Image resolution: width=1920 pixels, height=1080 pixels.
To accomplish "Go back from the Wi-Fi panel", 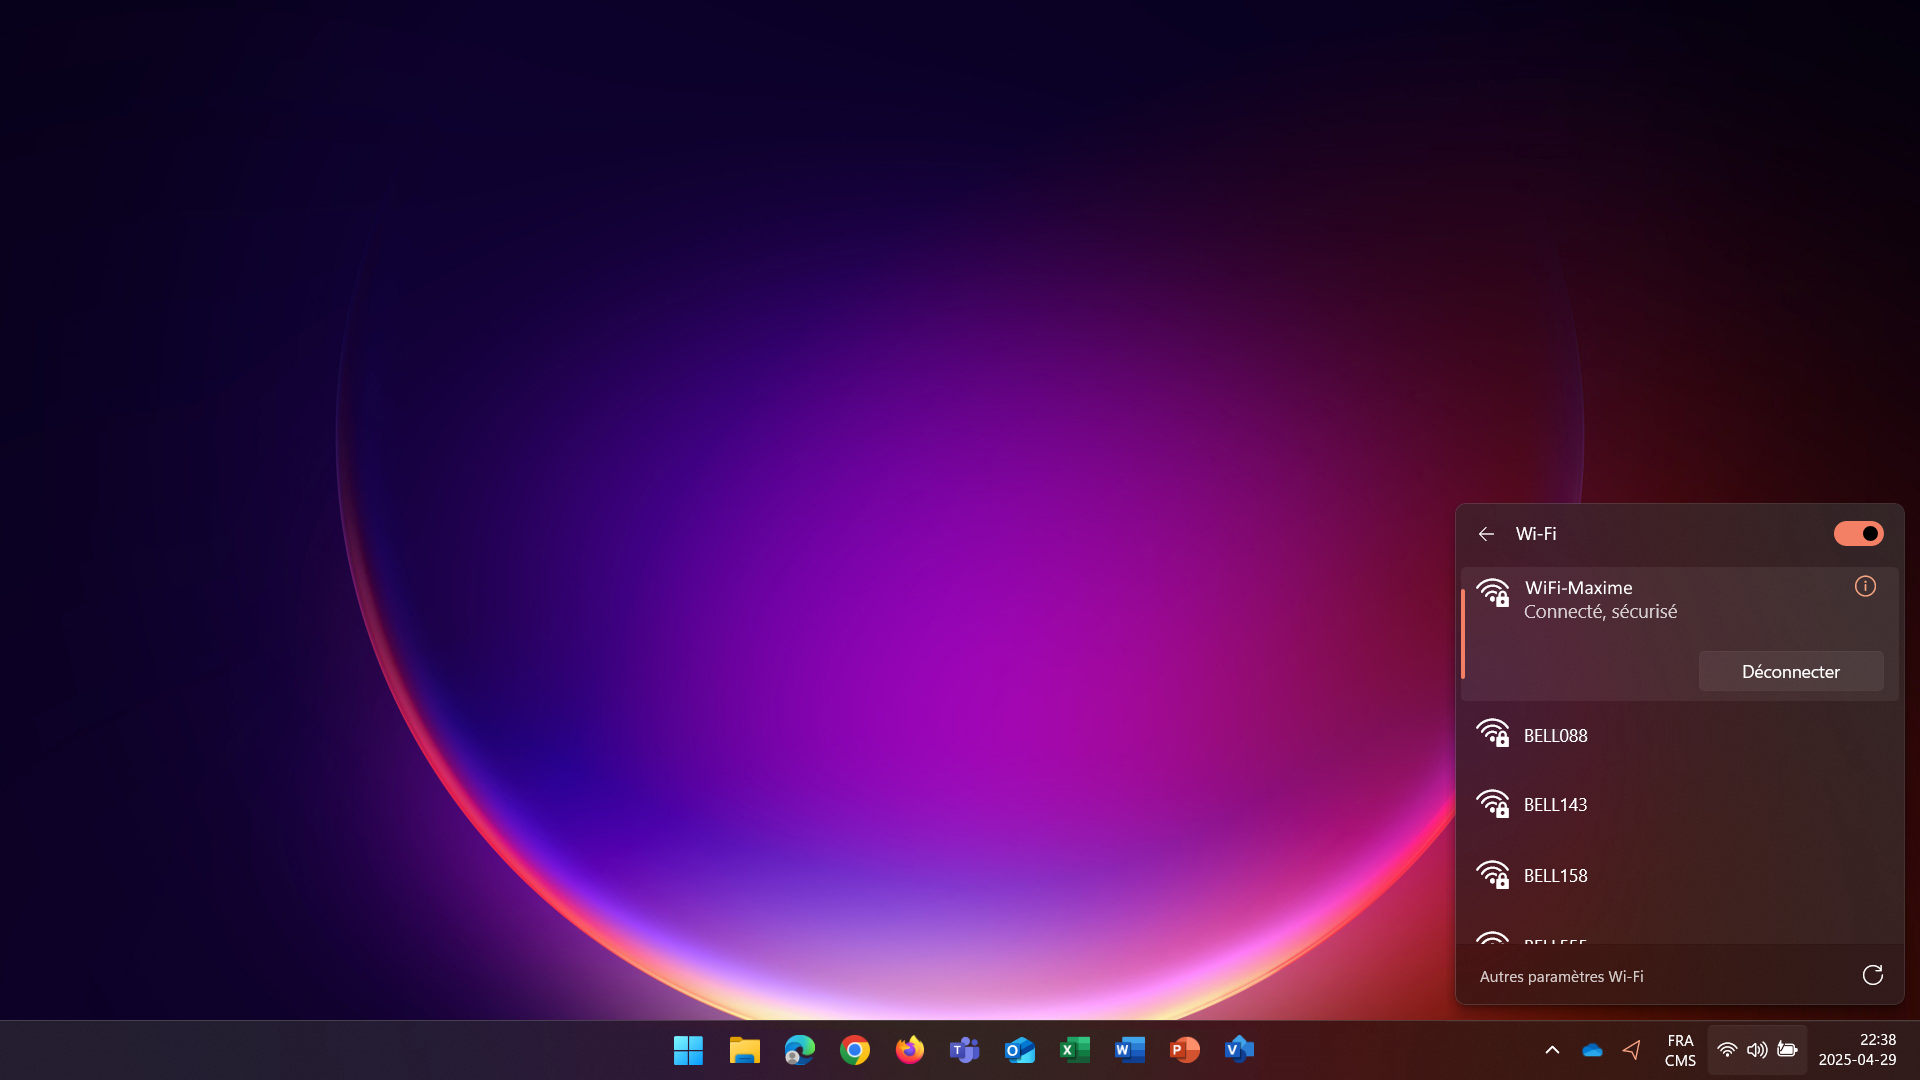I will point(1486,533).
